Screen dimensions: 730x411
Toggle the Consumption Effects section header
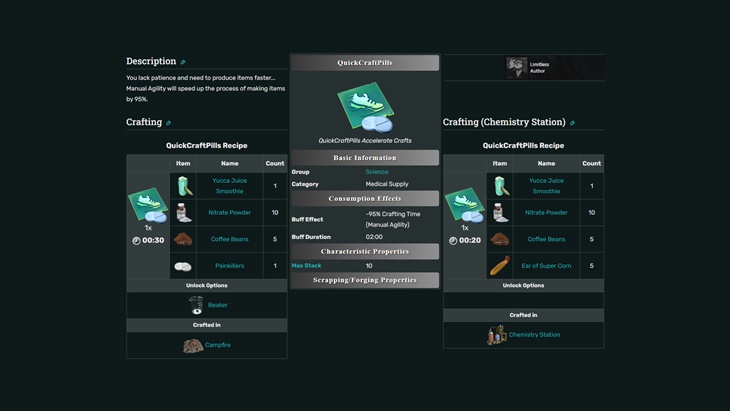(364, 198)
